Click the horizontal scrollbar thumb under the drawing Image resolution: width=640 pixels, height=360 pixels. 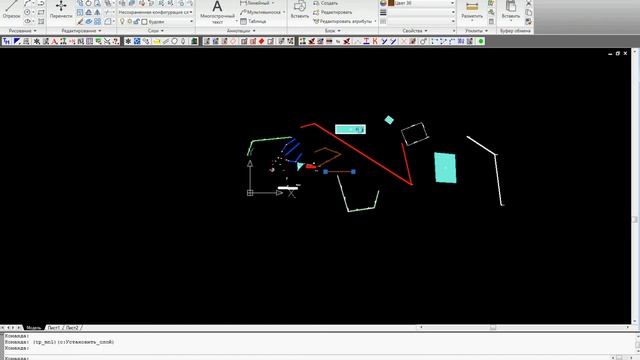[493, 327]
